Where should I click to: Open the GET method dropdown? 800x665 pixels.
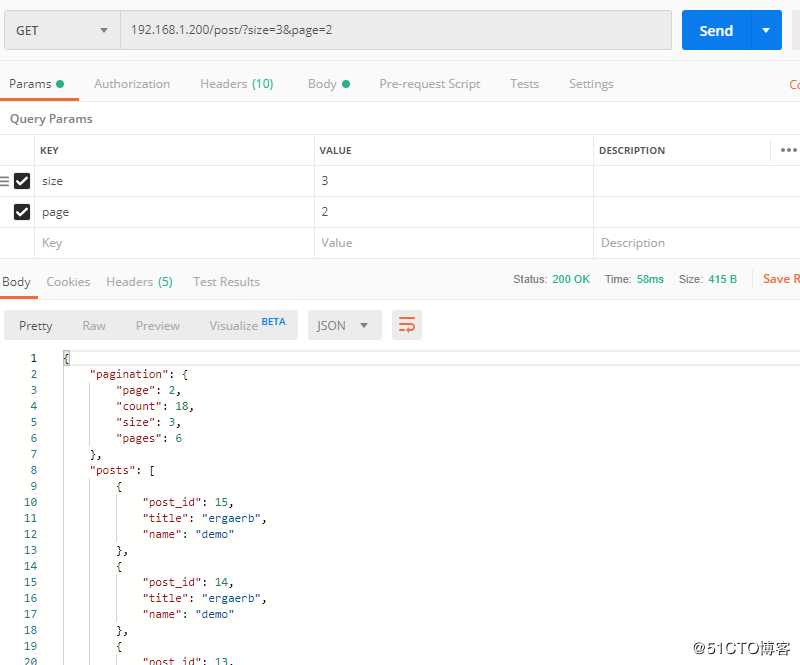tap(62, 30)
